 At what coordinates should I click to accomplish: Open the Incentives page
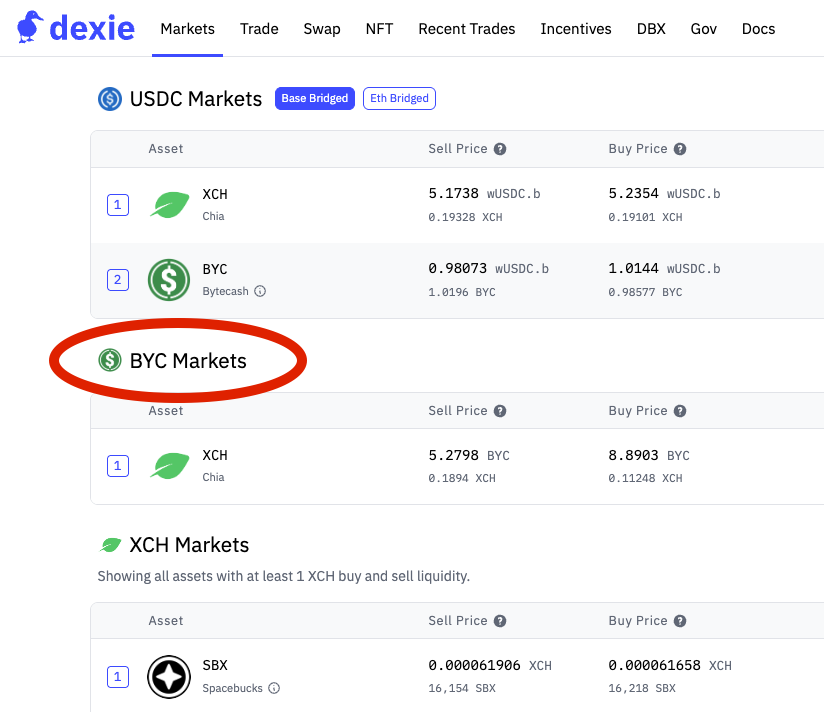point(576,28)
